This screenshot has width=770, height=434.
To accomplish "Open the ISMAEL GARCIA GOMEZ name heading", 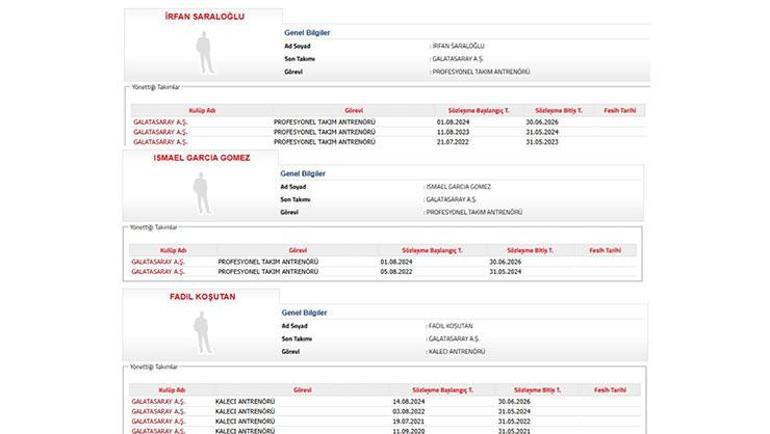I will (x=201, y=158).
